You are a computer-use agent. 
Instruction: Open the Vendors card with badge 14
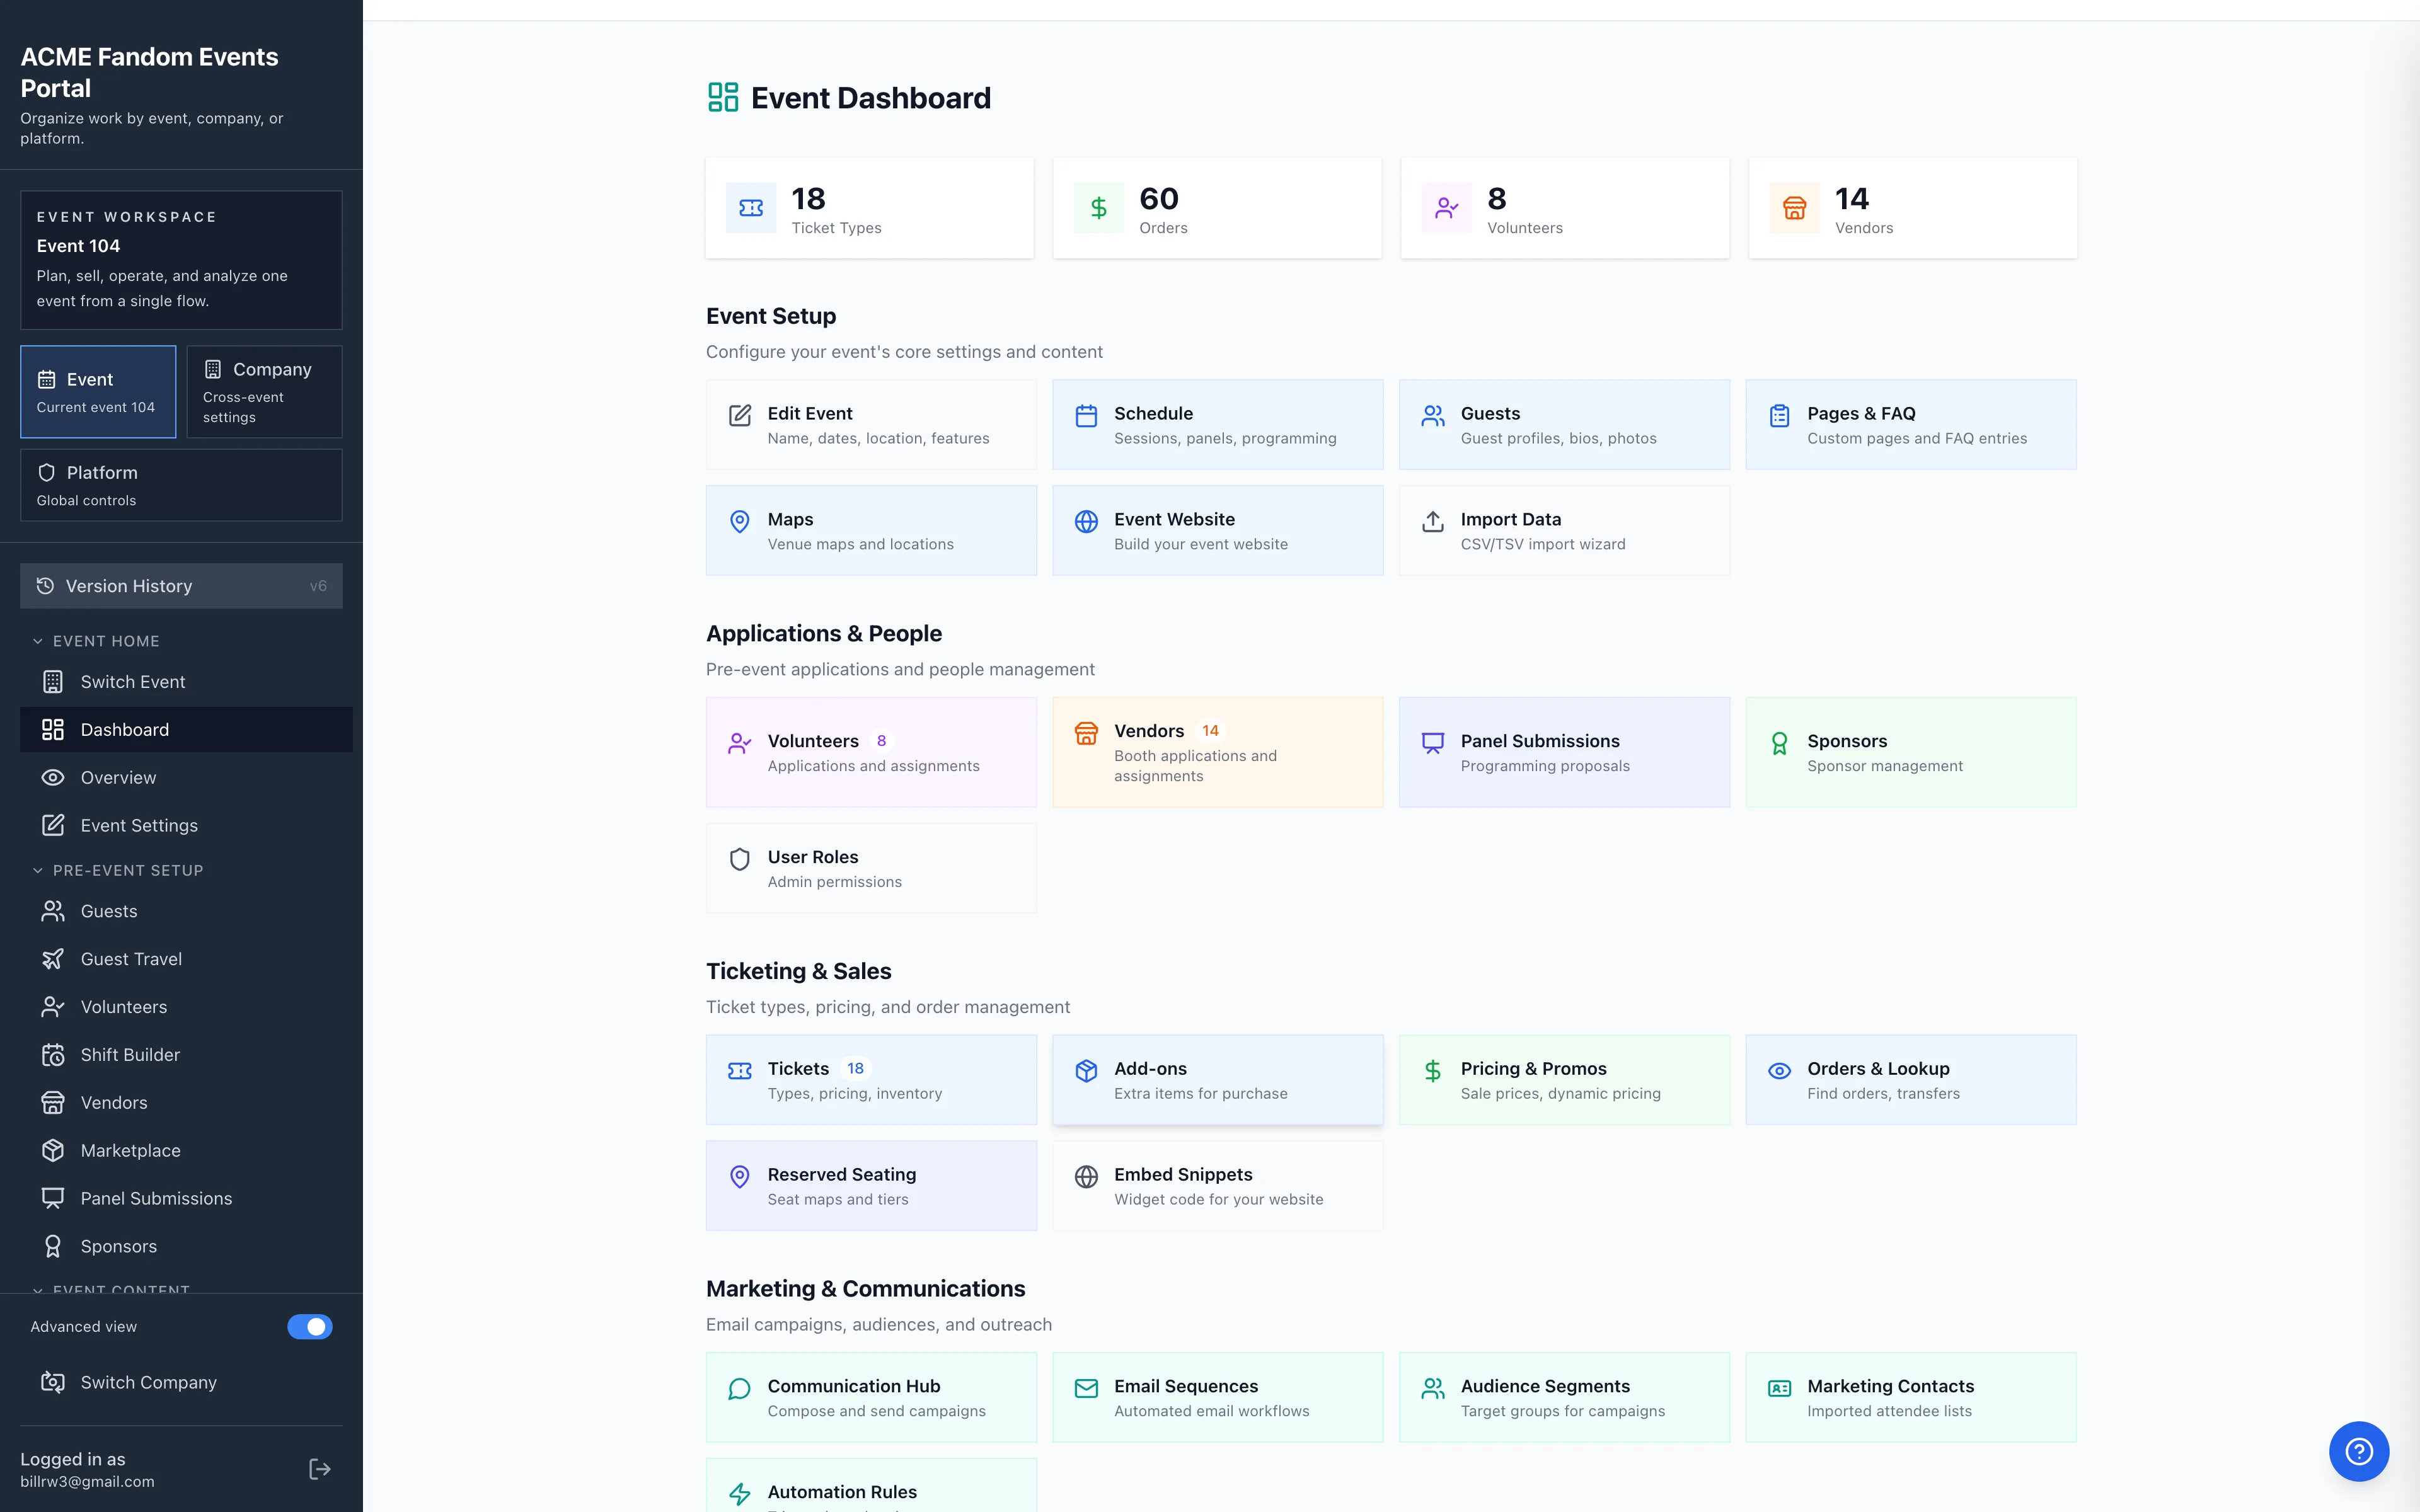[1217, 752]
